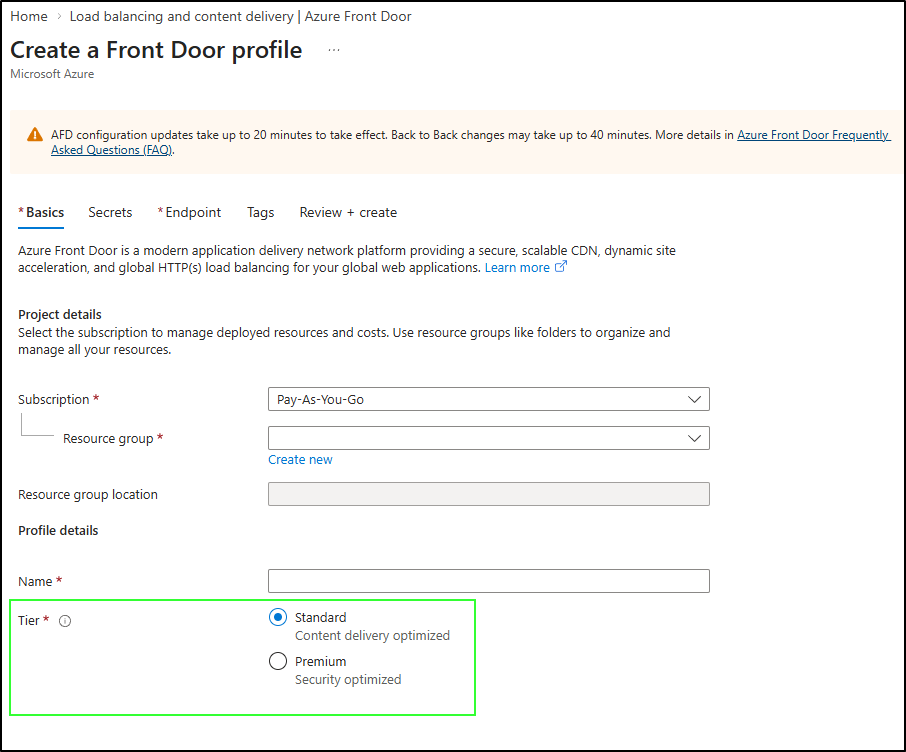Click the Name input field
The image size is (906, 752).
point(489,581)
